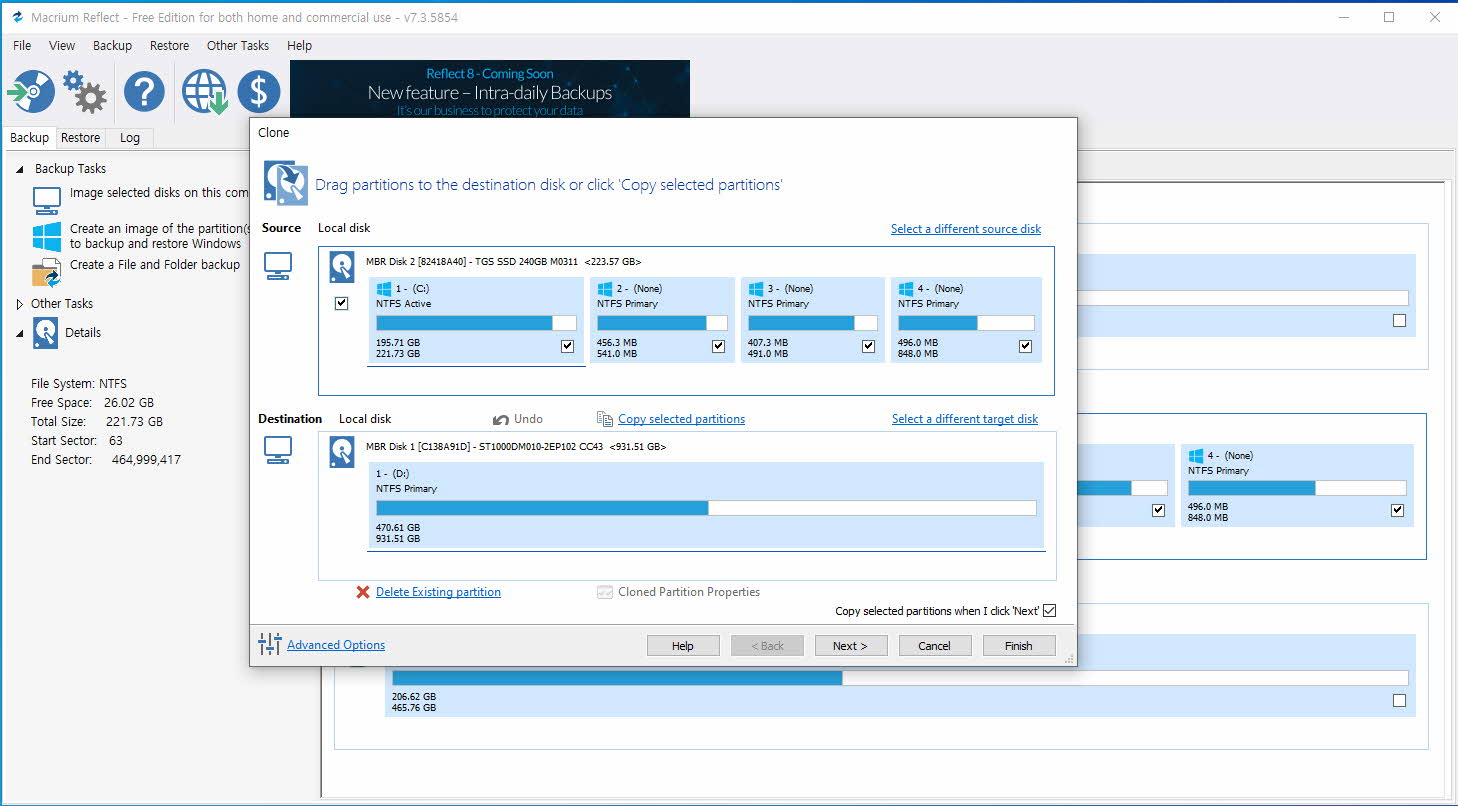This screenshot has width=1458, height=806.
Task: Click the Windows icon on partition 1 (C:)
Action: [x=384, y=288]
